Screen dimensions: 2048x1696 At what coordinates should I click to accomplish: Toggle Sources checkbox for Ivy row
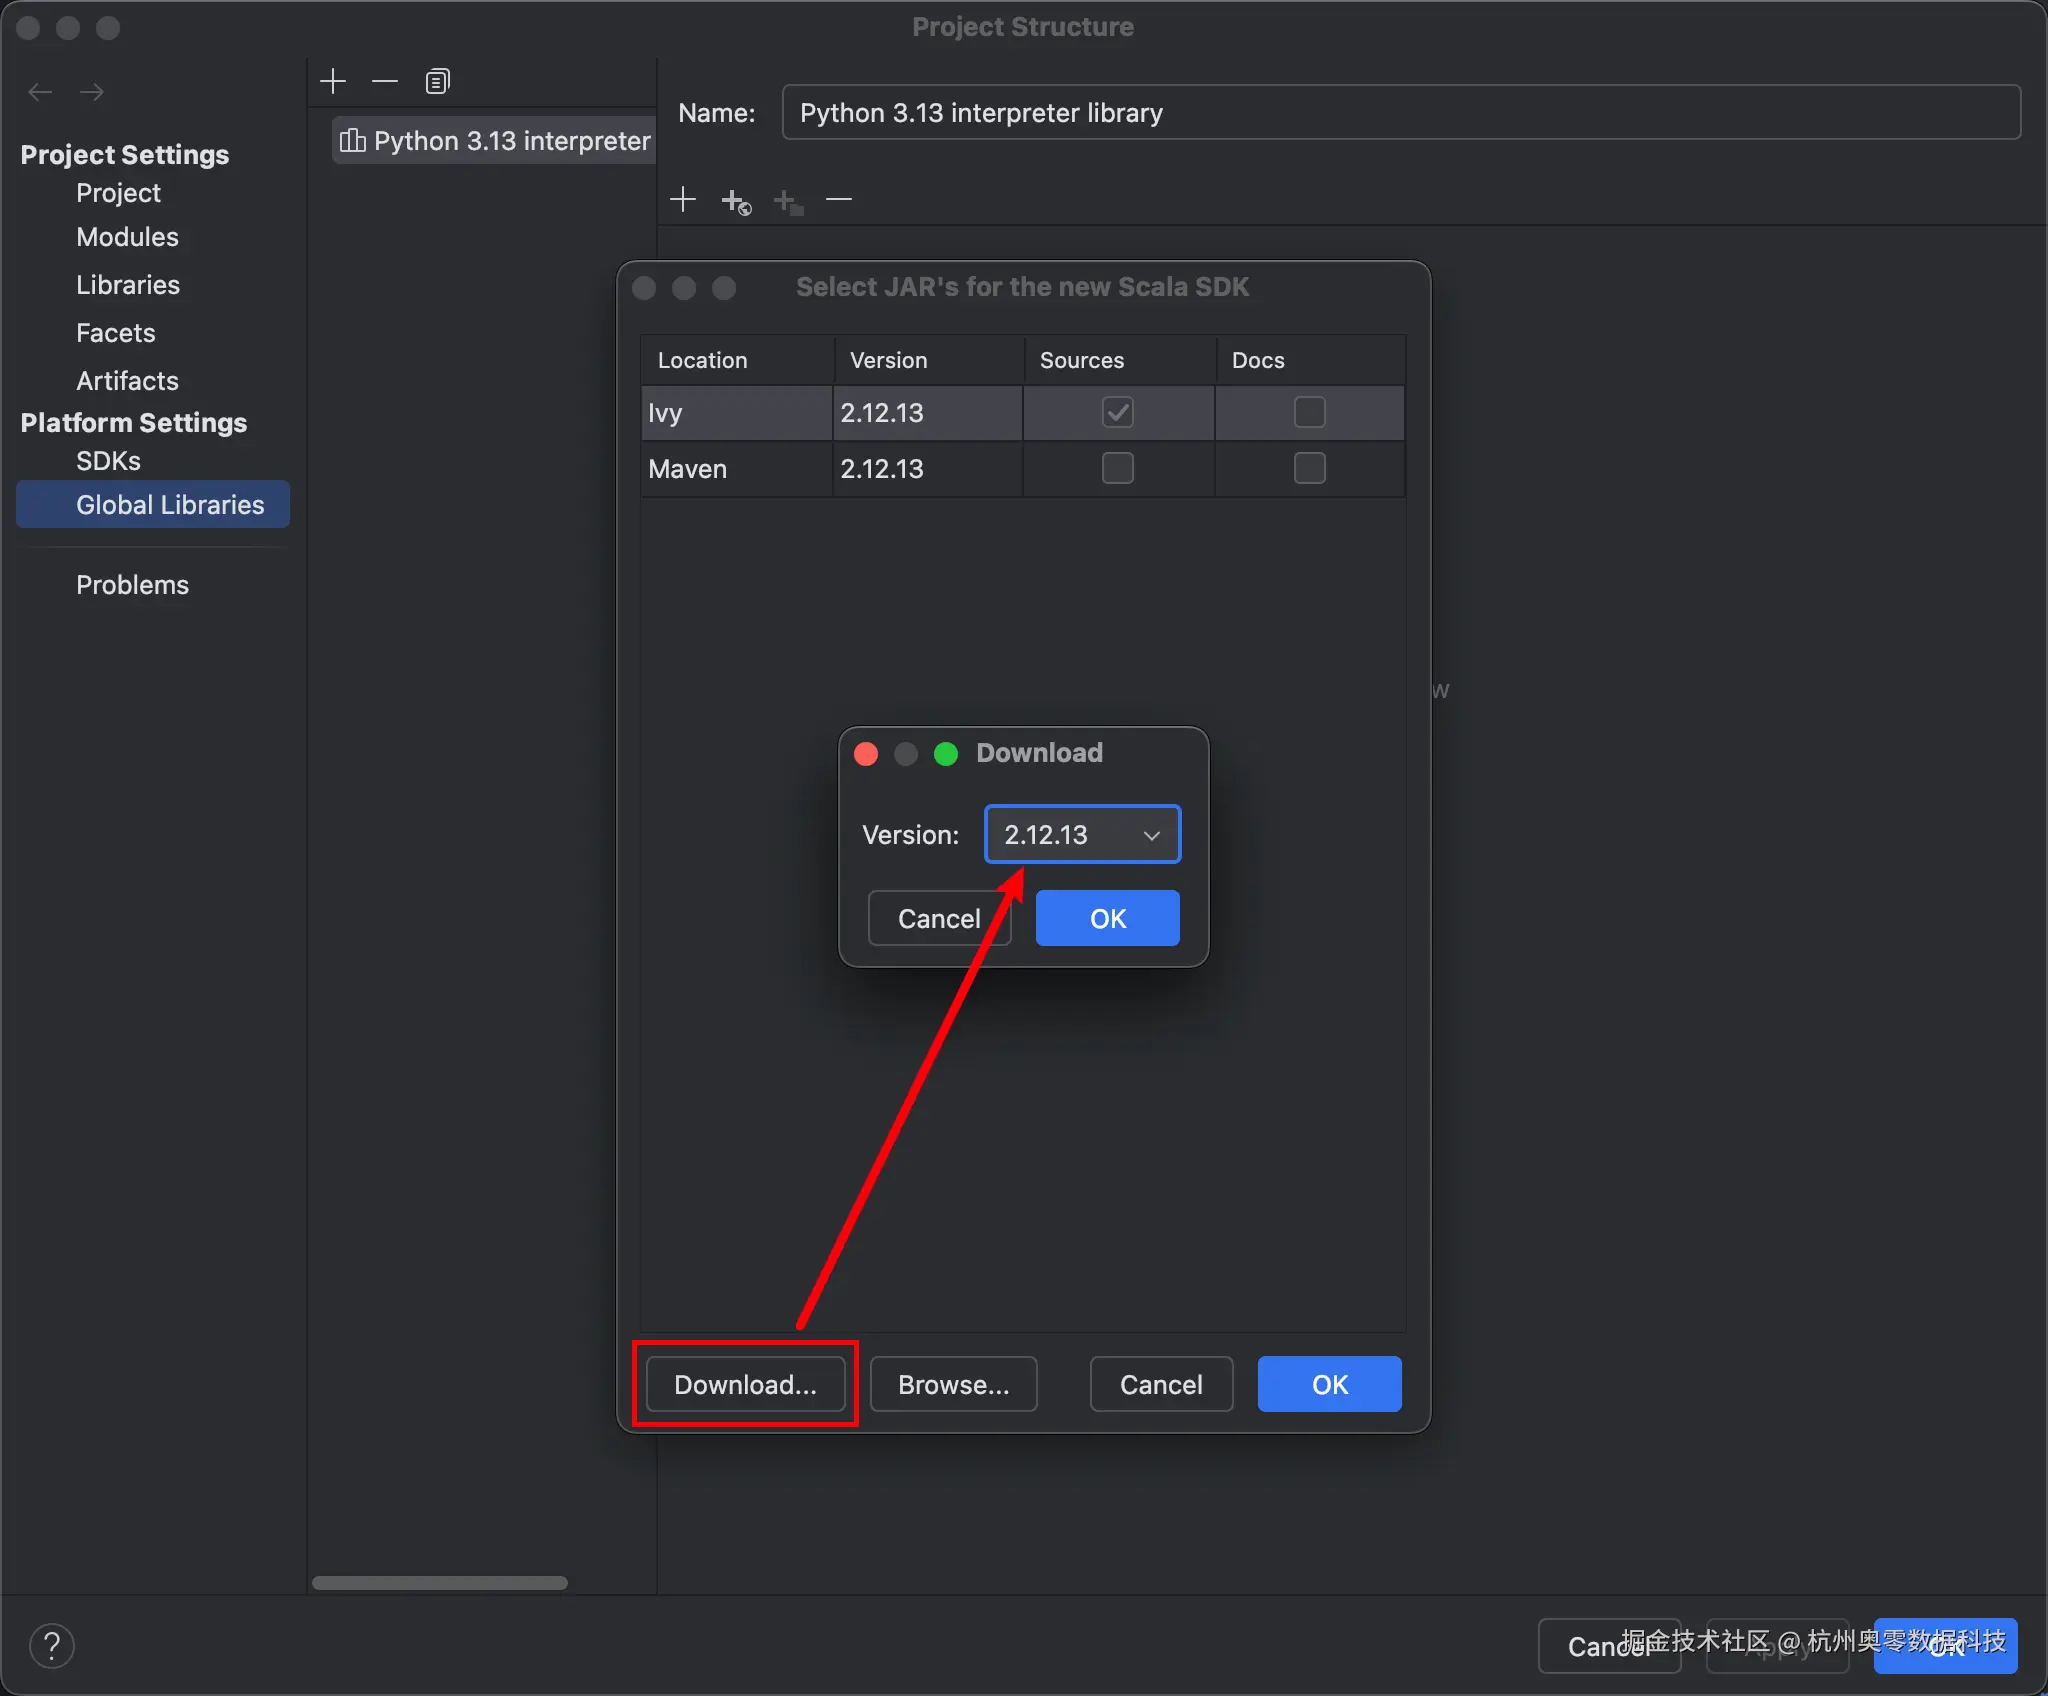pyautogui.click(x=1117, y=412)
